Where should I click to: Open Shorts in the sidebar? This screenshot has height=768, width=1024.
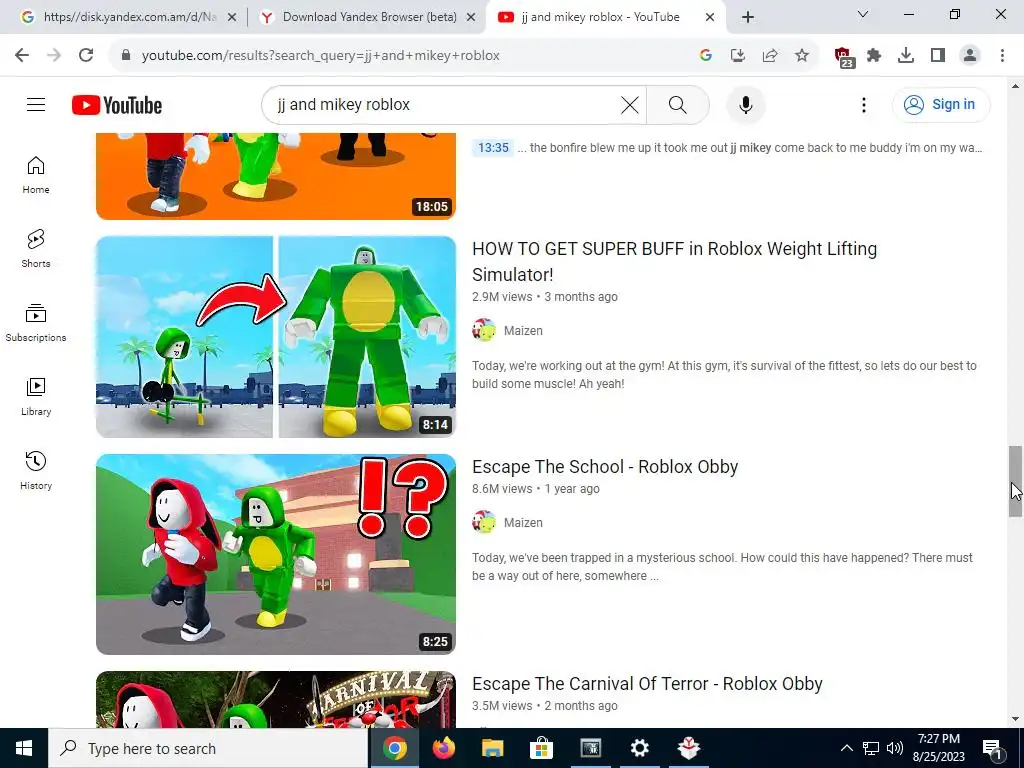[x=36, y=248]
